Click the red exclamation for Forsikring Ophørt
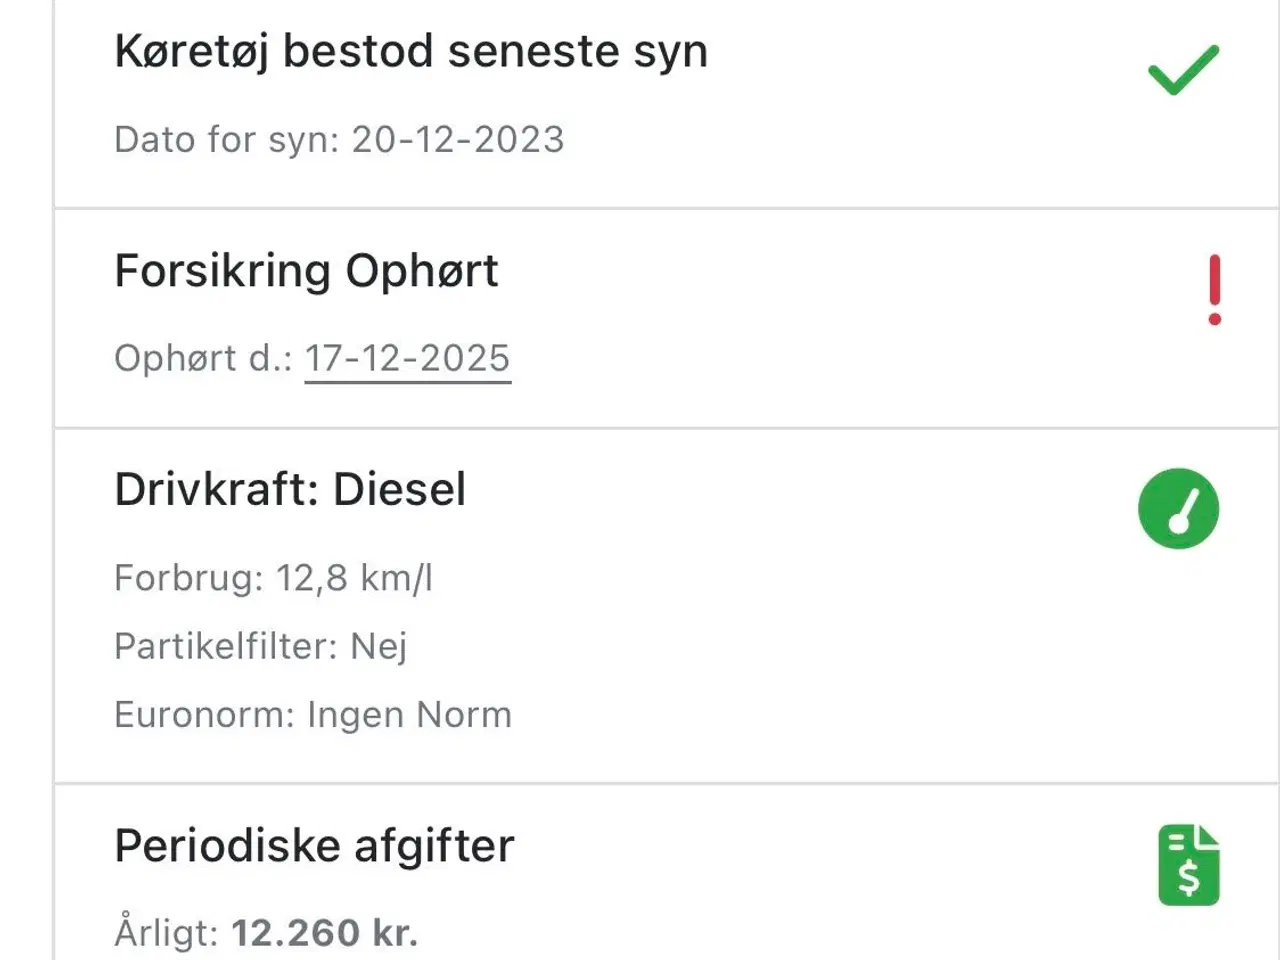Screen dimensions: 1280x960 click(x=1214, y=290)
